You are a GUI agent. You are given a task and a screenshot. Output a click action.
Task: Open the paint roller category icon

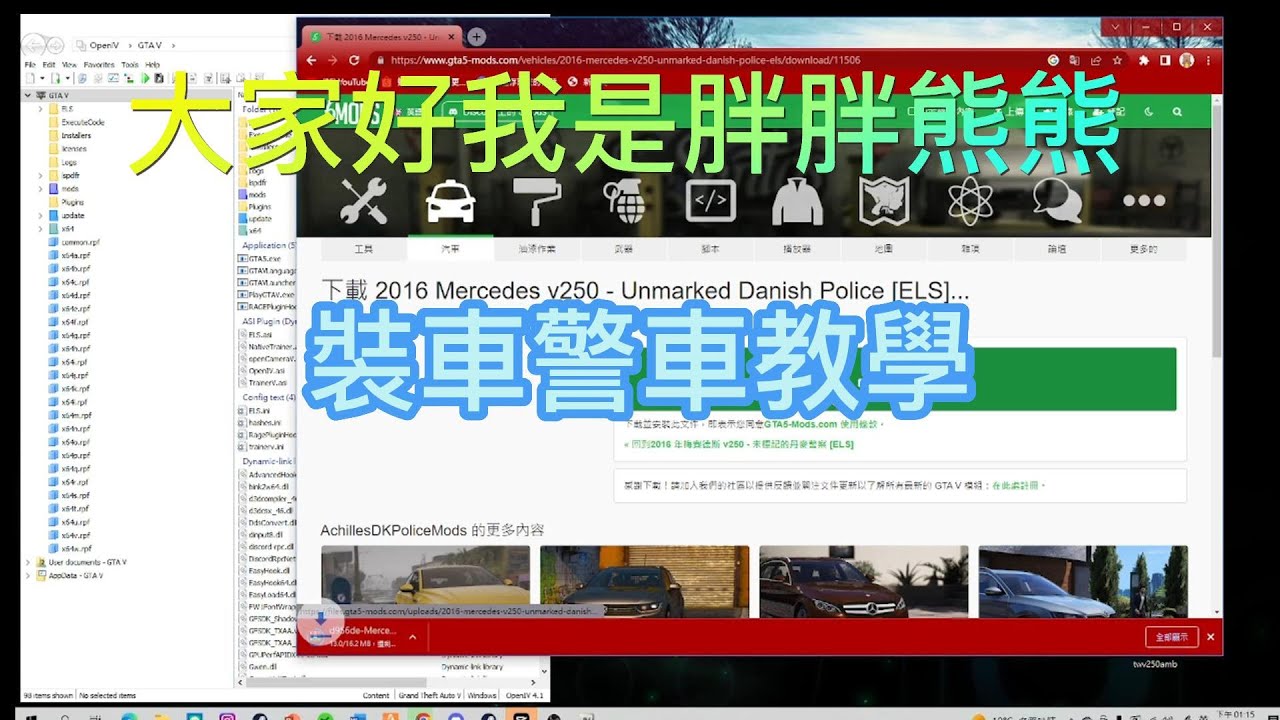[537, 201]
